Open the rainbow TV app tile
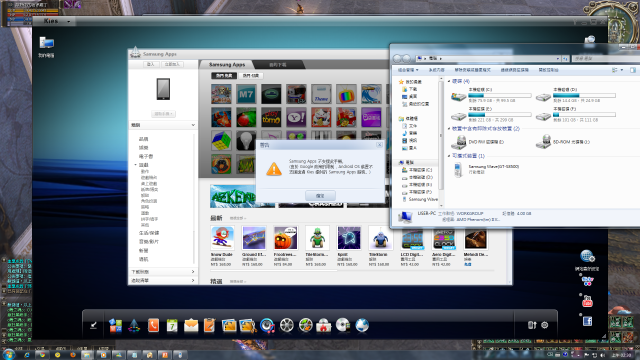640x360 pixels. 346,94
